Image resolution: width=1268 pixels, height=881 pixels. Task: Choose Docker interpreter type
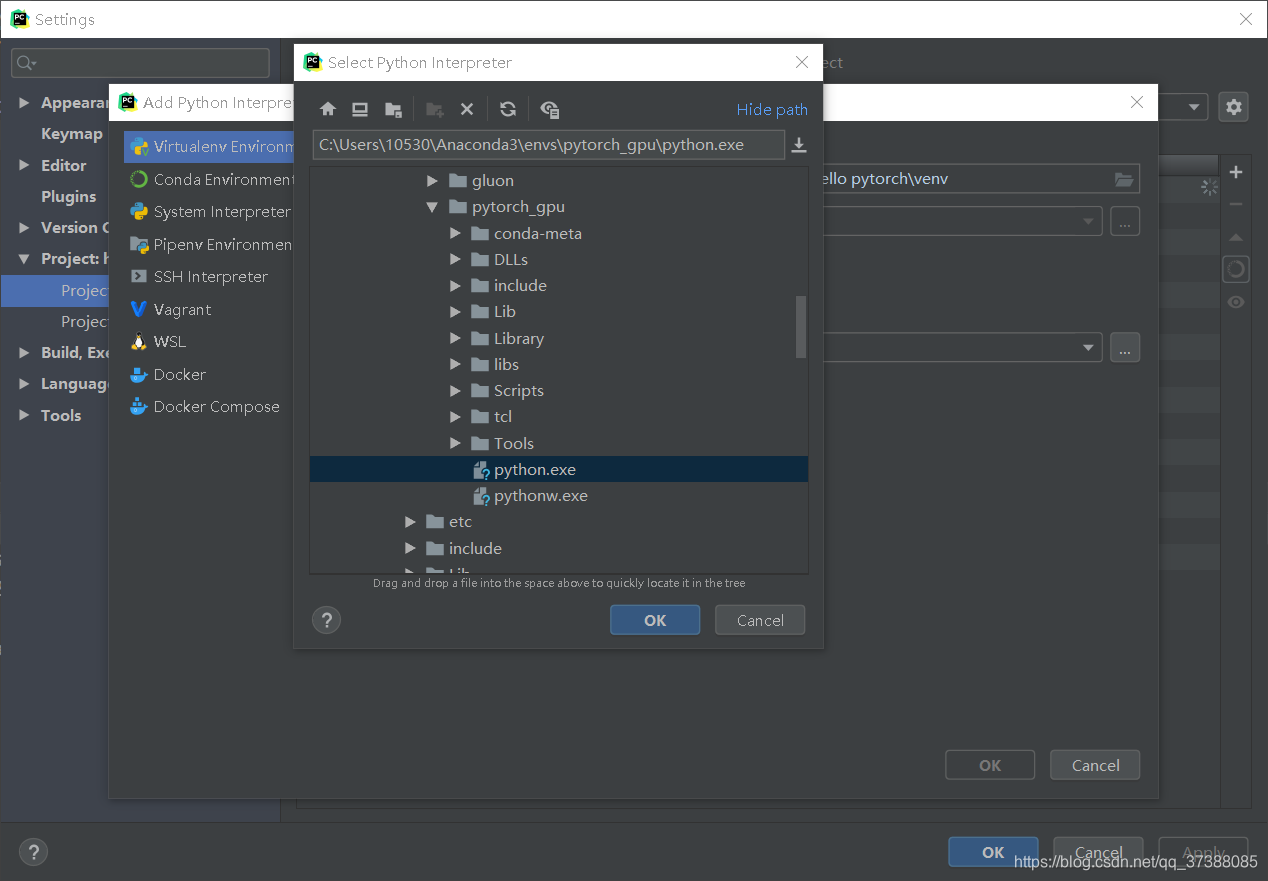coord(209,375)
